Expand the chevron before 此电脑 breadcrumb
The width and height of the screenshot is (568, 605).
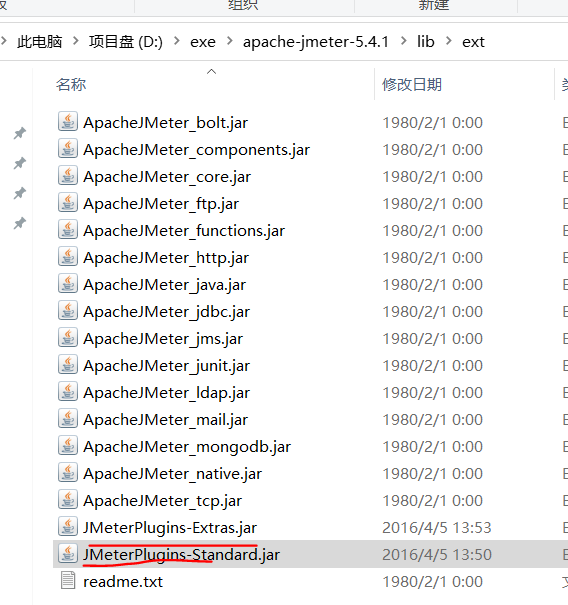(4, 41)
